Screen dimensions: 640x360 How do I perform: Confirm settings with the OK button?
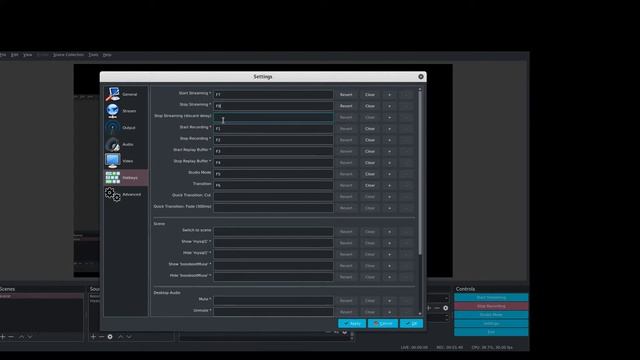tap(411, 324)
